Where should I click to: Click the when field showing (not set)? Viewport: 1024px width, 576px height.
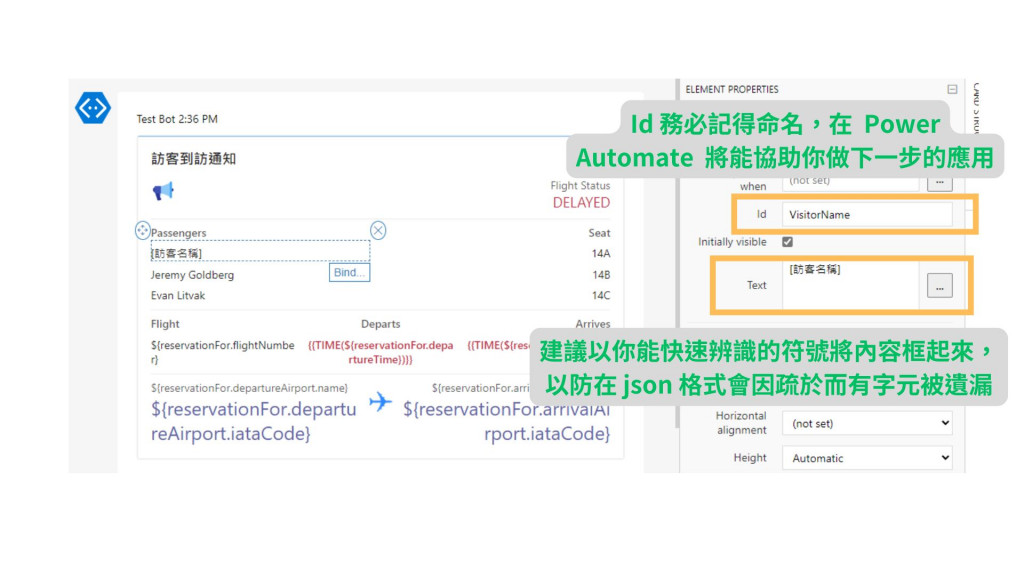tap(850, 182)
